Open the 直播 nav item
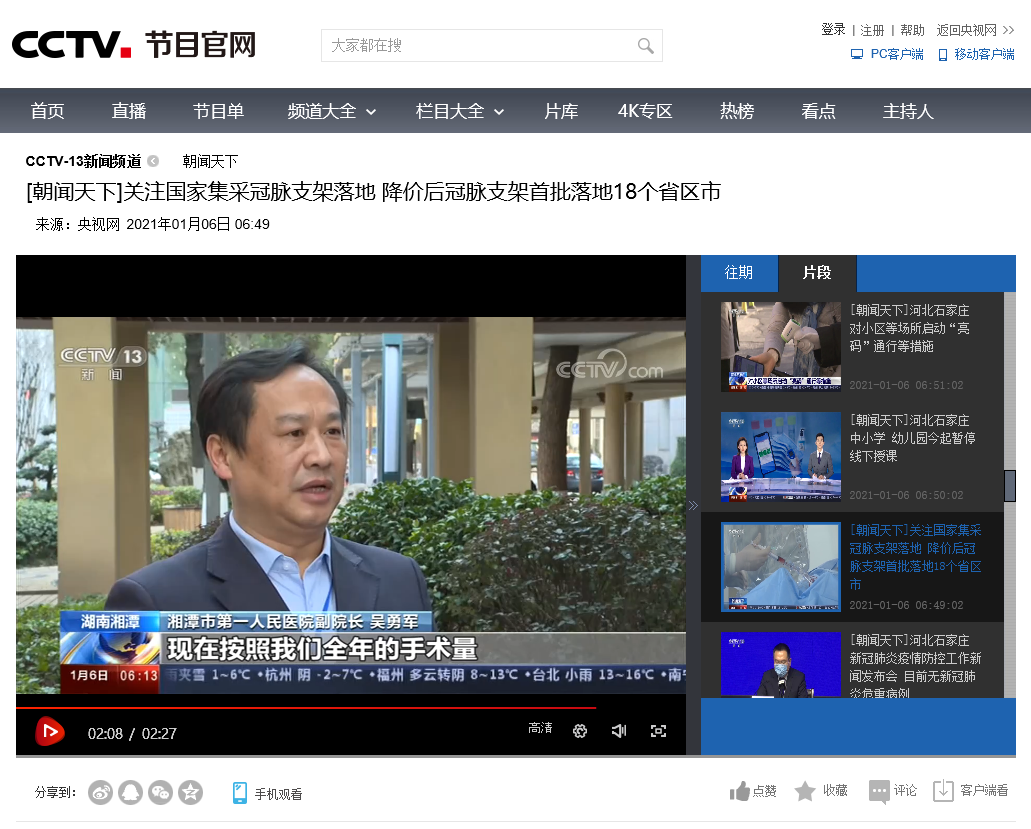The image size is (1031, 829). [129, 111]
